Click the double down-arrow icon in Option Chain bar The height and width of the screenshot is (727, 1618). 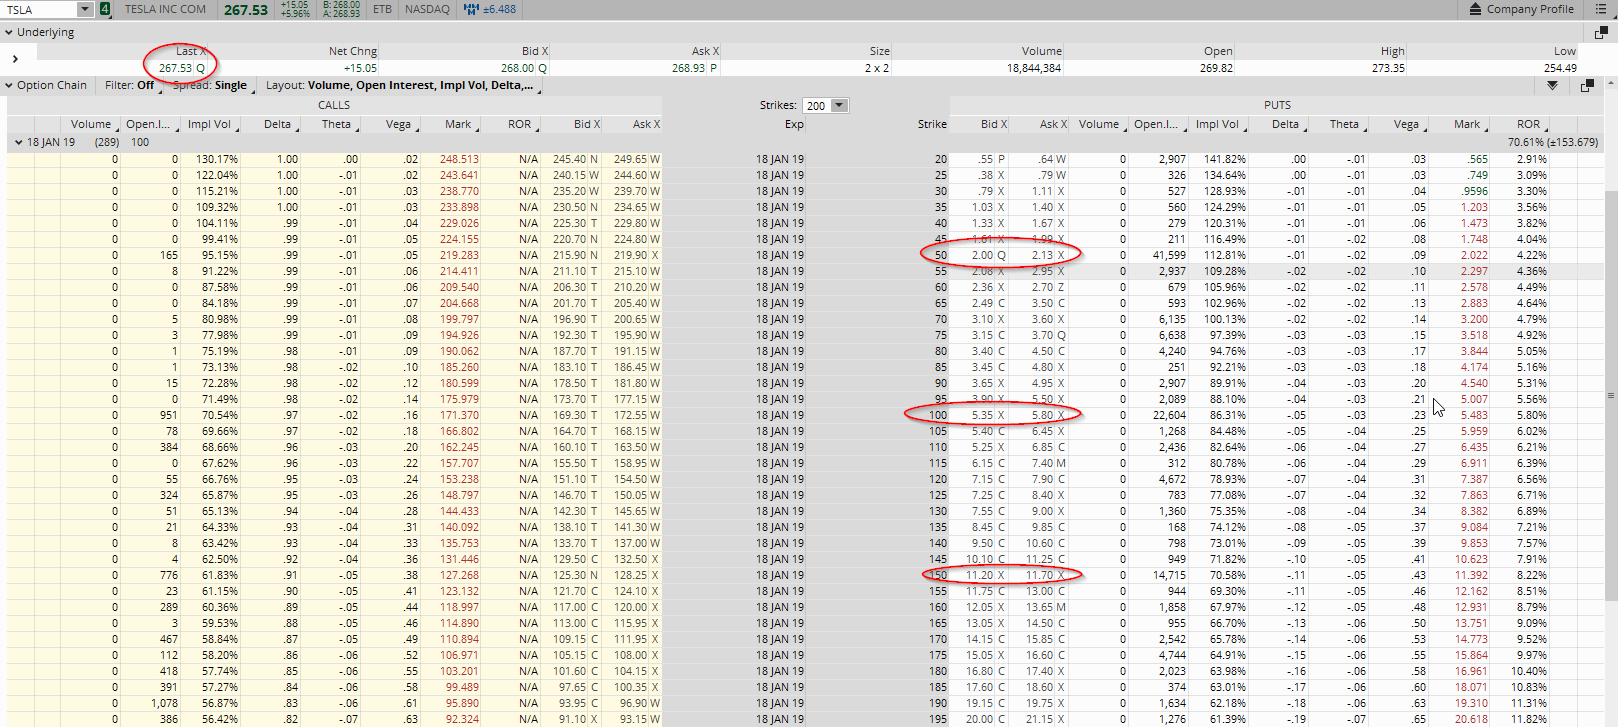[1552, 86]
